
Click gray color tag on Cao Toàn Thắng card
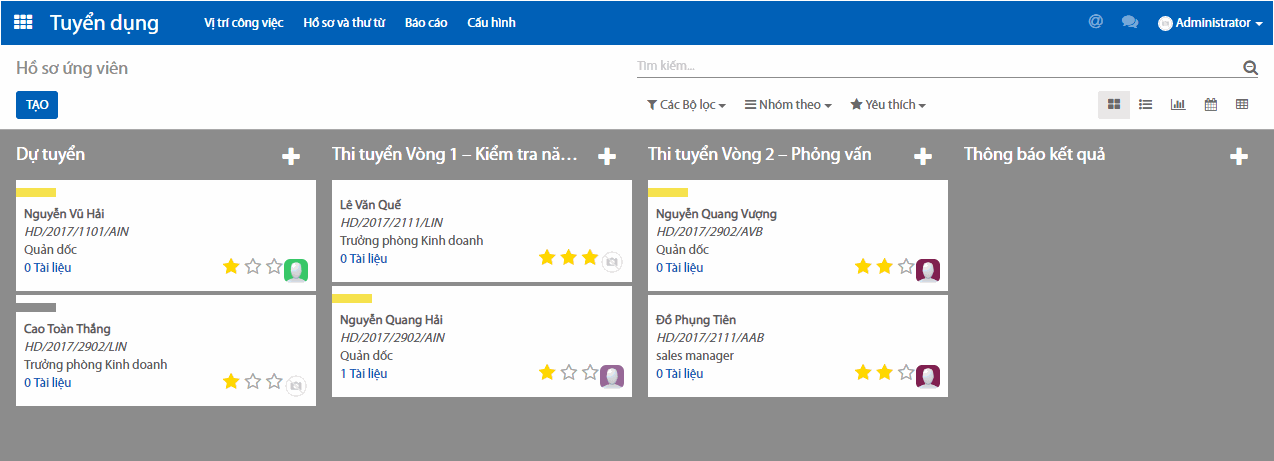(36, 307)
